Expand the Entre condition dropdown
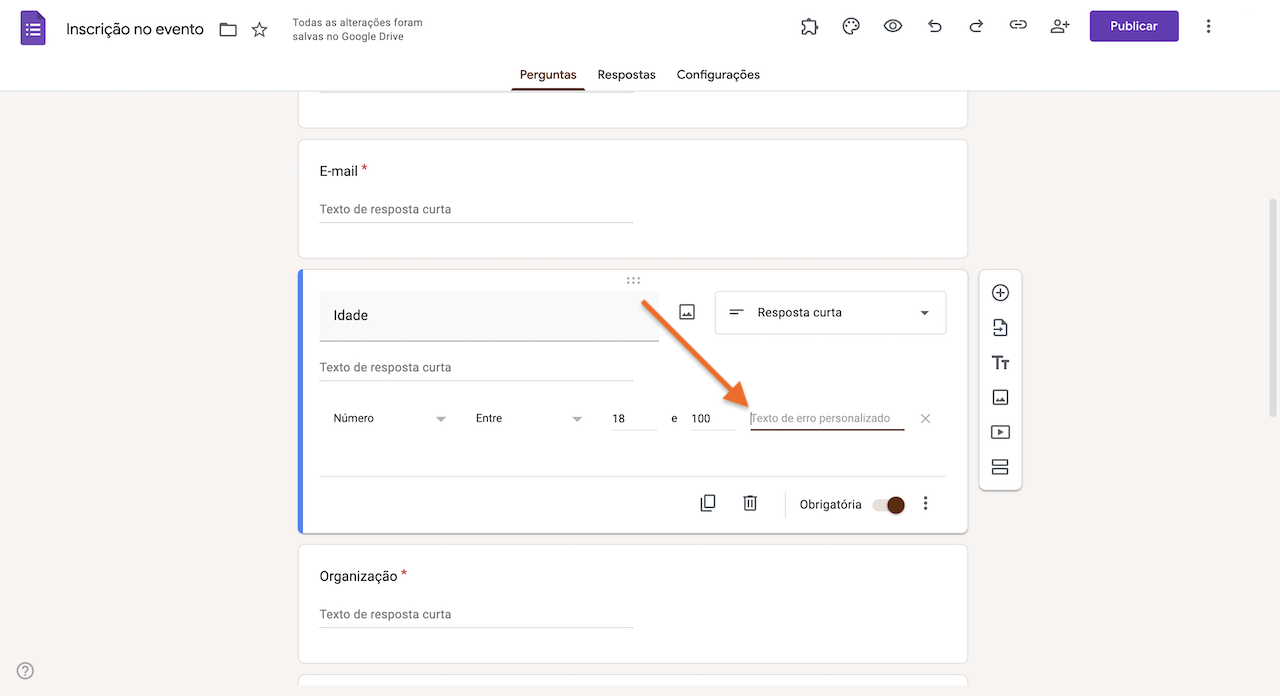 pos(528,418)
